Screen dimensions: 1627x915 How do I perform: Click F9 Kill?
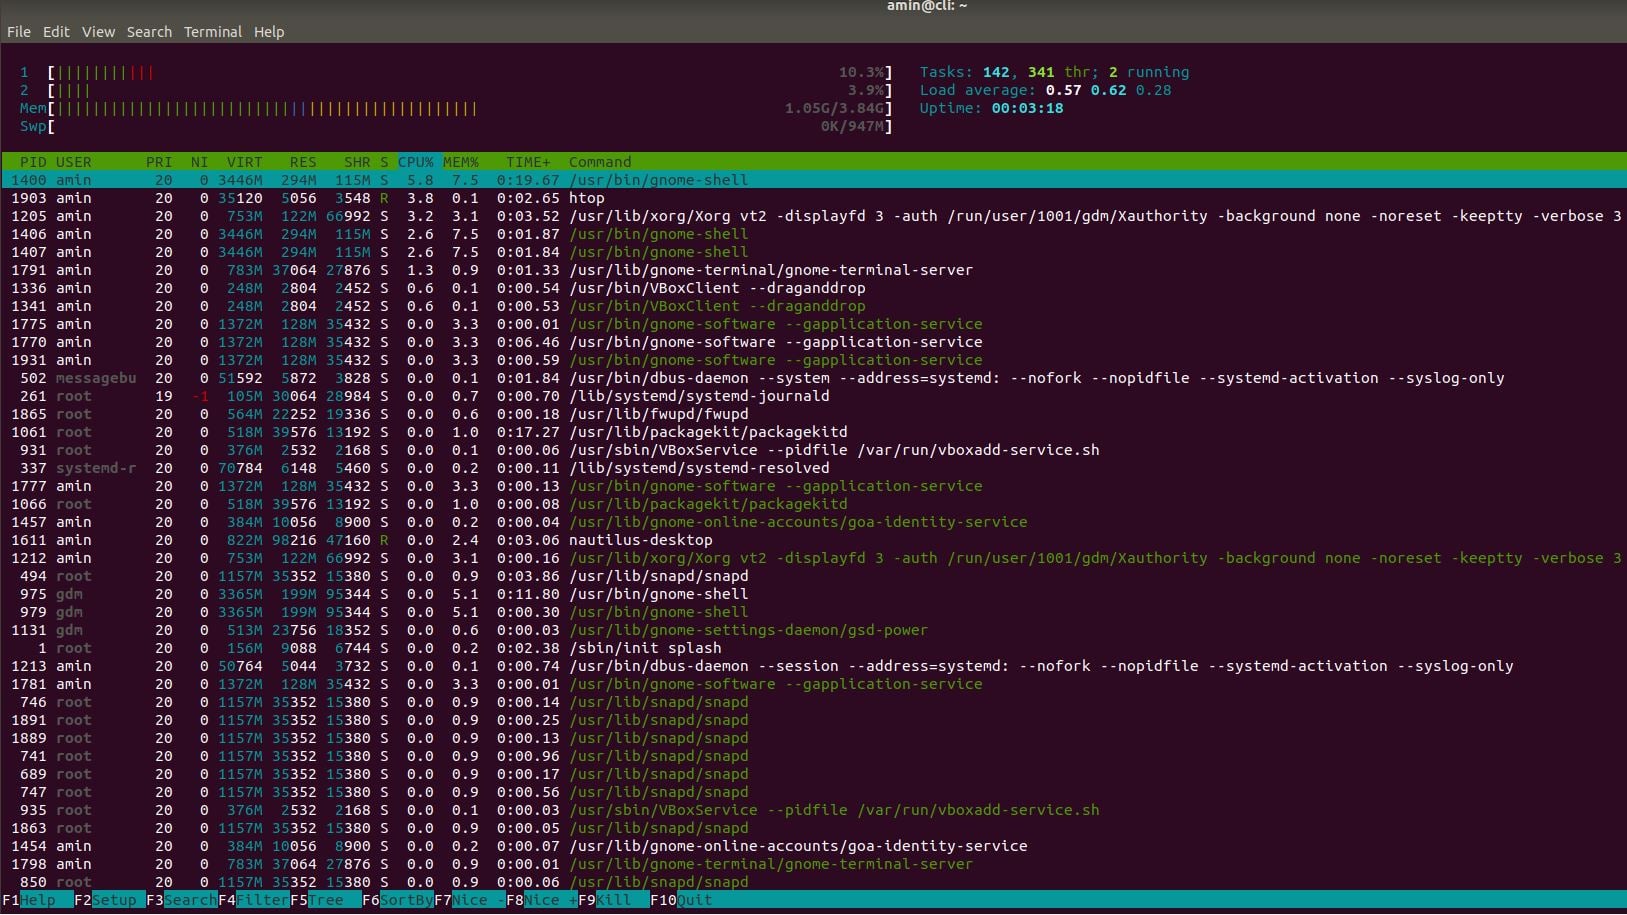pyautogui.click(x=613, y=900)
